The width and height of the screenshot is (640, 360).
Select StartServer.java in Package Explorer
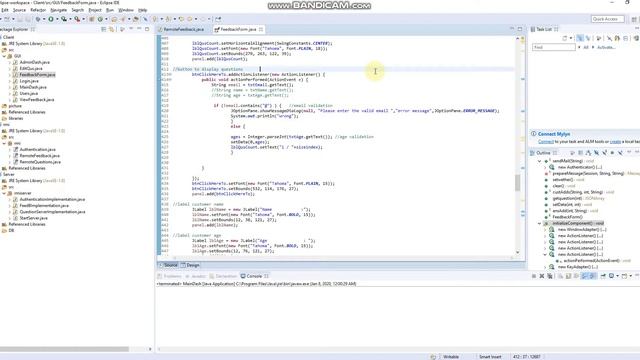pyautogui.click(x=33, y=218)
